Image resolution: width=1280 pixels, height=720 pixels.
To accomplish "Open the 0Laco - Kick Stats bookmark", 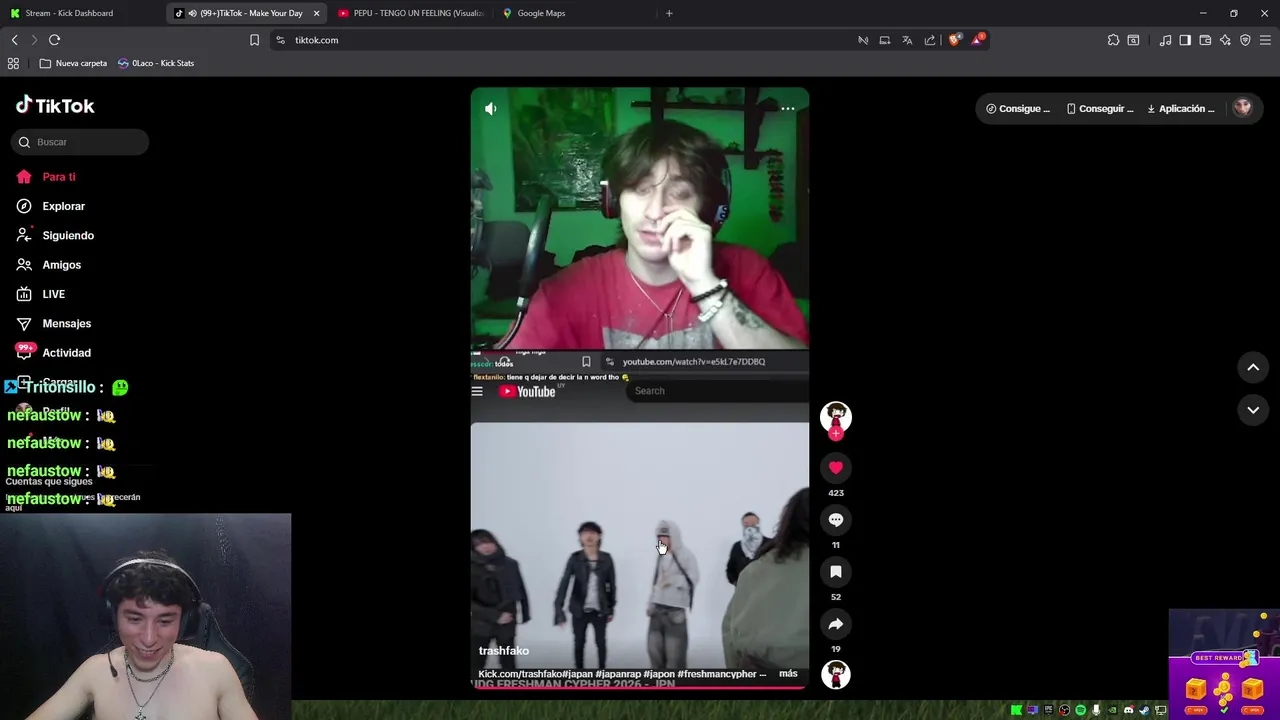I will pos(156,63).
